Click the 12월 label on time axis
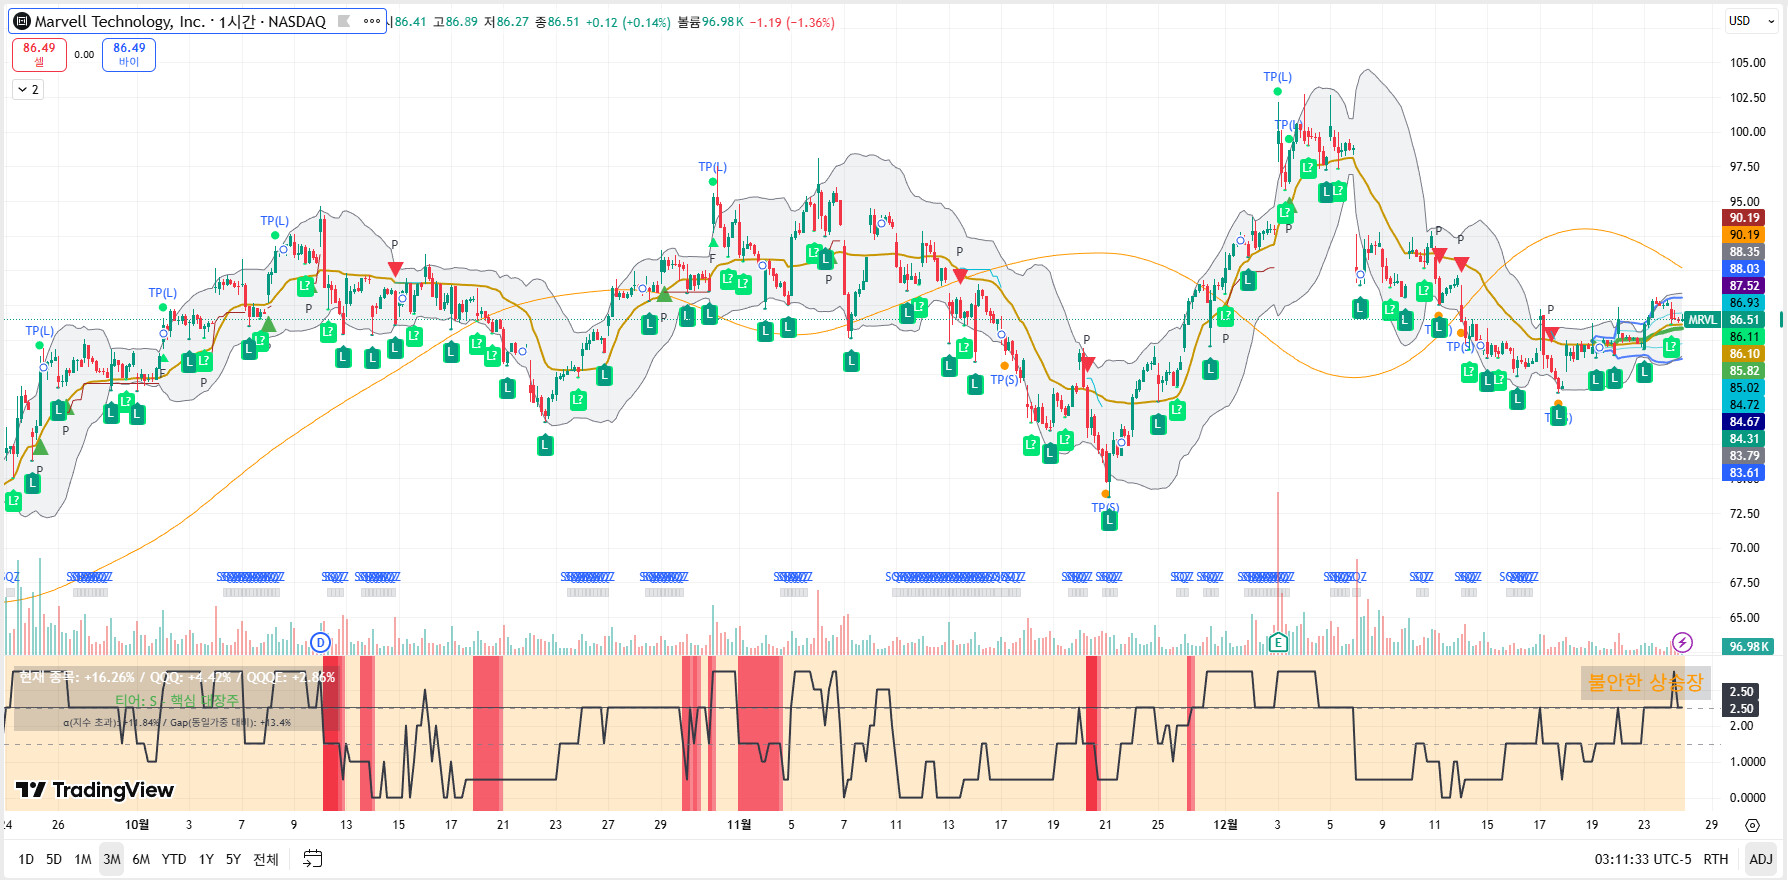Image resolution: width=1788 pixels, height=880 pixels. tap(1225, 825)
